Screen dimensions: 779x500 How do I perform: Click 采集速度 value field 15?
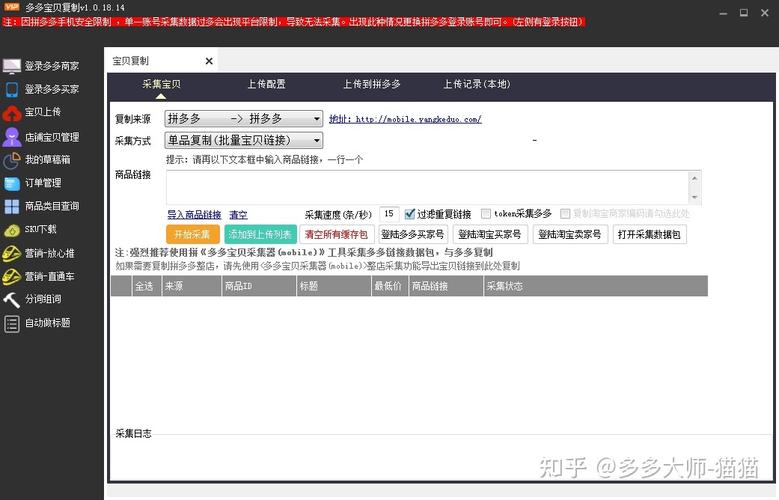tap(389, 214)
